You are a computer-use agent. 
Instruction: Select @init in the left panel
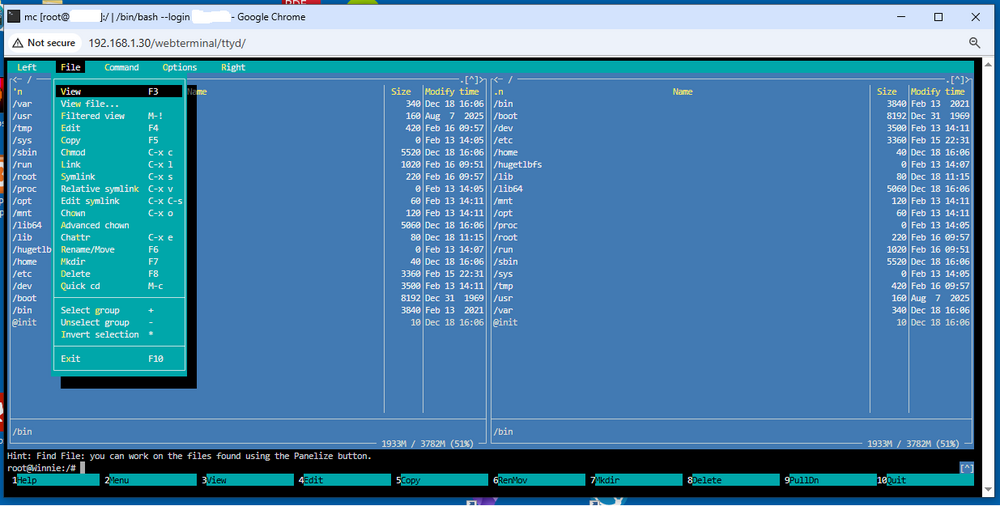[x=24, y=322]
